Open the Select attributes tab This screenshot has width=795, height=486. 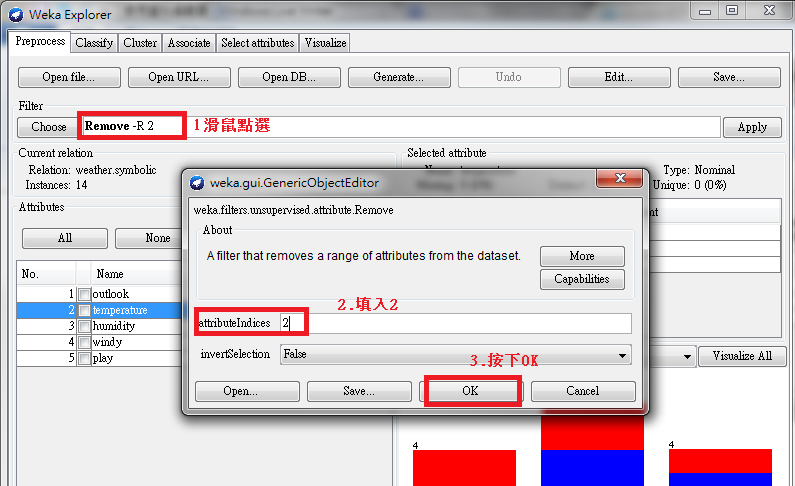[x=258, y=43]
